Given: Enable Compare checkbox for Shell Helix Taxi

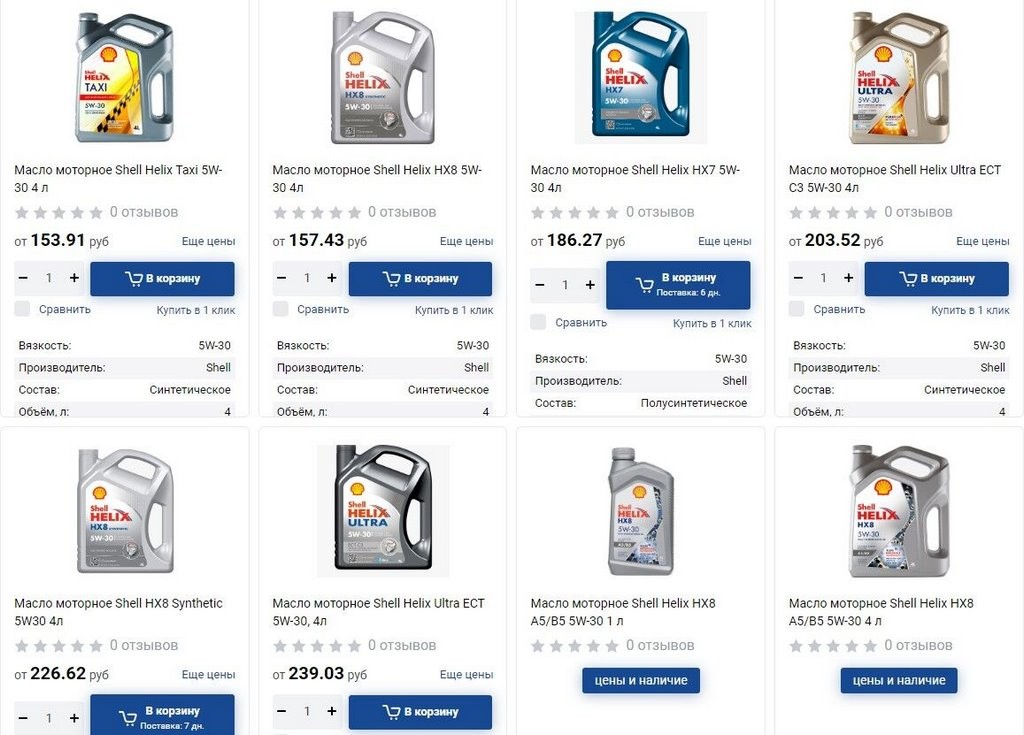Looking at the screenshot, I should (x=22, y=309).
